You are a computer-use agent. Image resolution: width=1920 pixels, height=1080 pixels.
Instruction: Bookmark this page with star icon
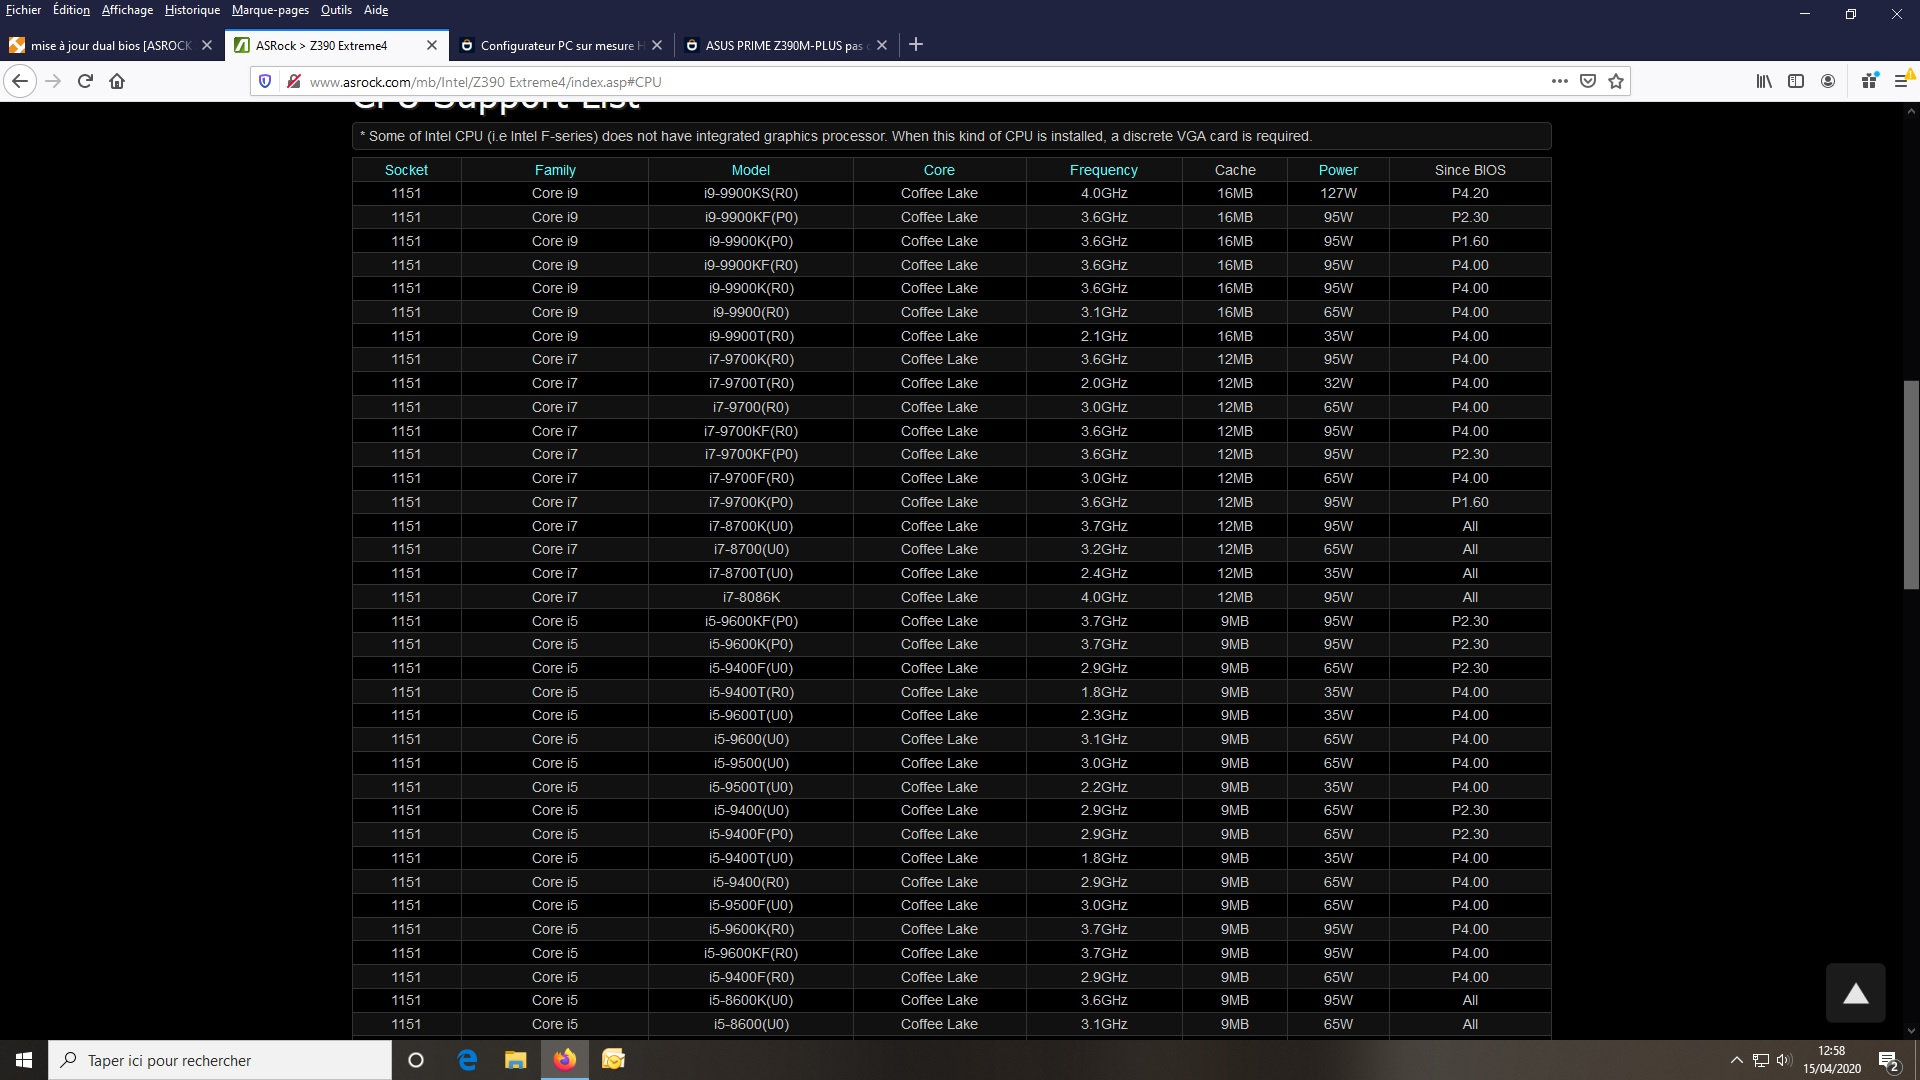point(1616,81)
